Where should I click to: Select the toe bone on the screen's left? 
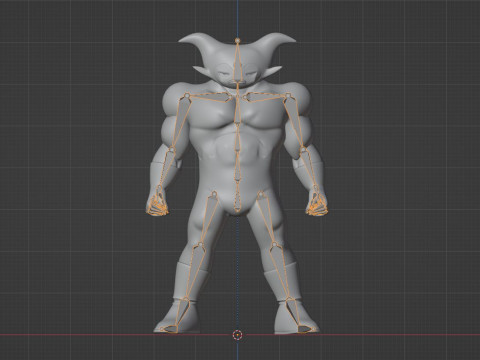click(169, 329)
